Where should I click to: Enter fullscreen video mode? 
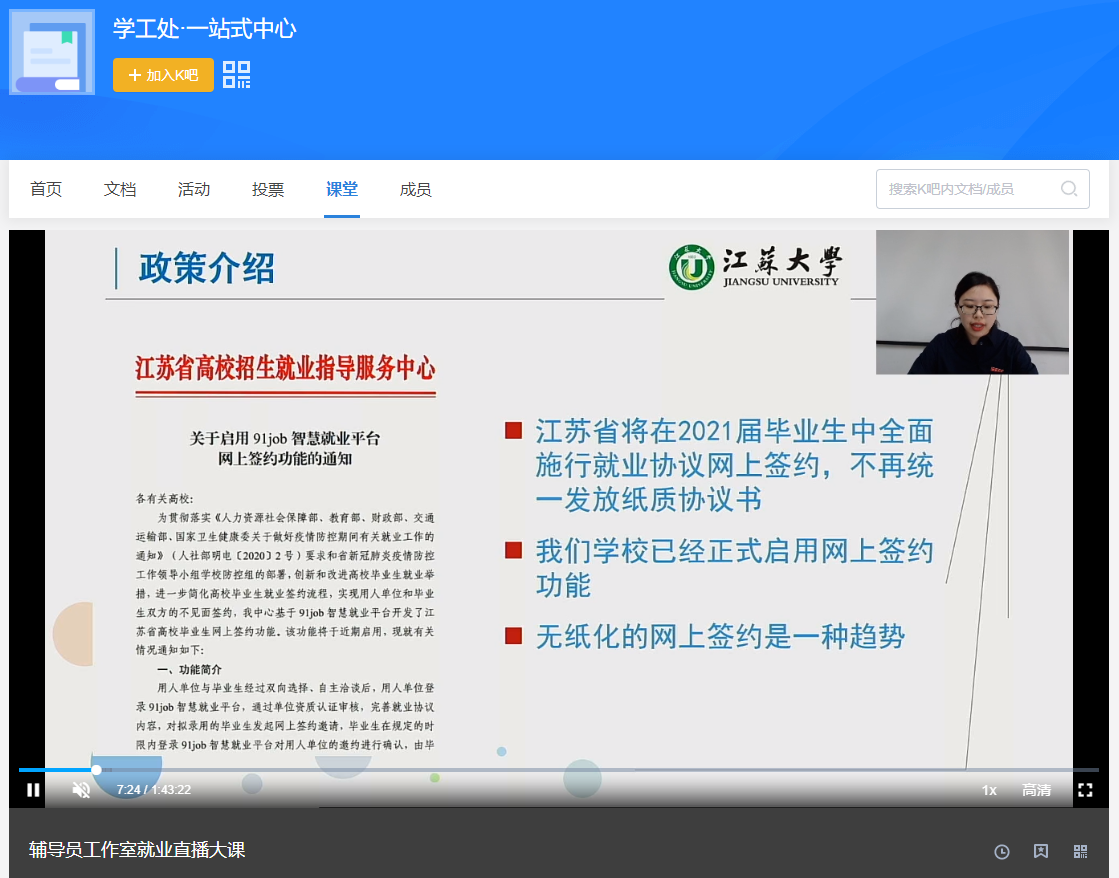[x=1085, y=790]
